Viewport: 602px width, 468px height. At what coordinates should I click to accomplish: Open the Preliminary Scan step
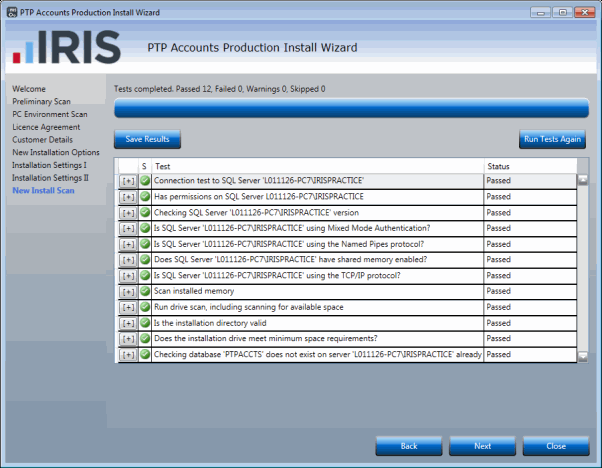pos(41,101)
